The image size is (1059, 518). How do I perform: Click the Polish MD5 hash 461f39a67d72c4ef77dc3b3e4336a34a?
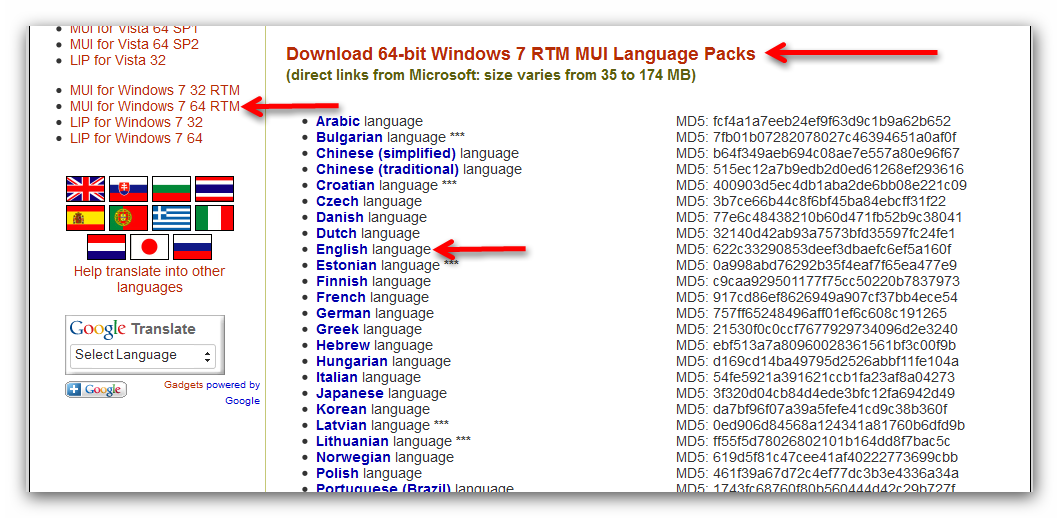(835, 473)
